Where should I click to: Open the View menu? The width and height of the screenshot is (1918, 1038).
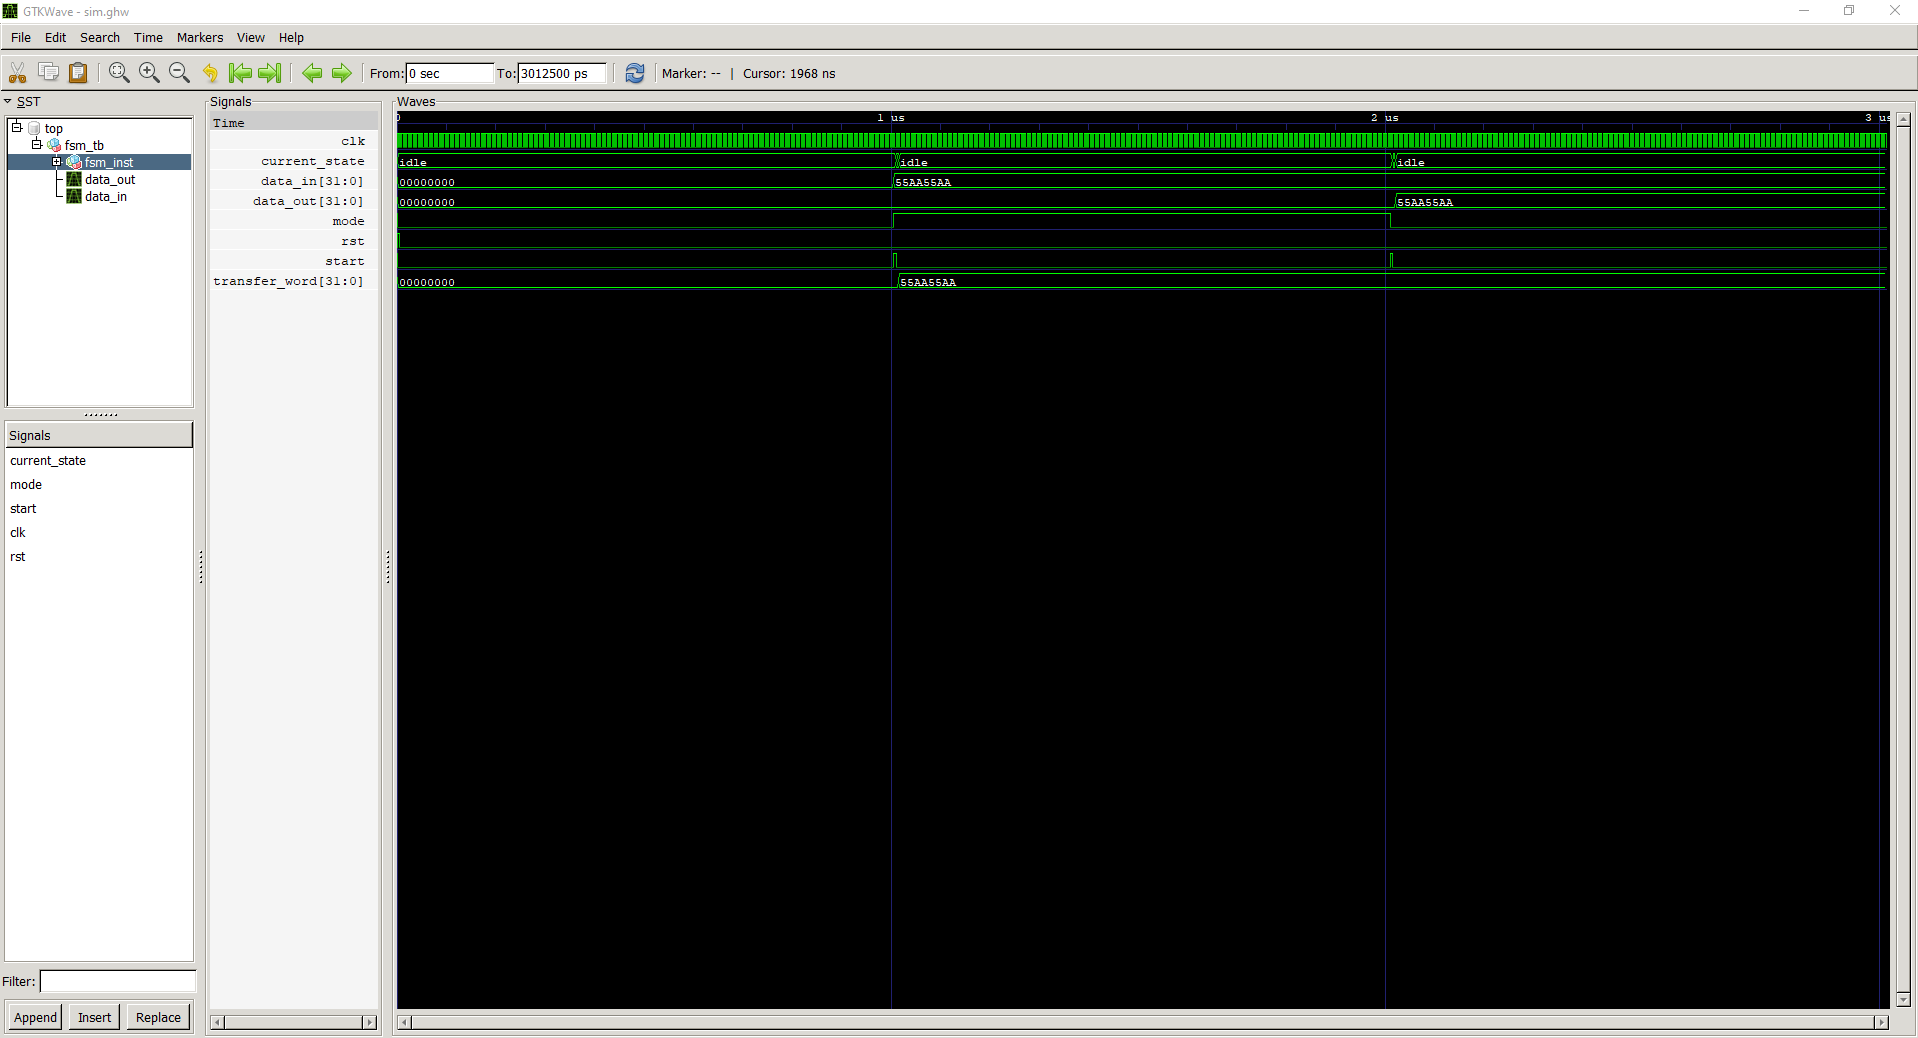click(x=251, y=38)
